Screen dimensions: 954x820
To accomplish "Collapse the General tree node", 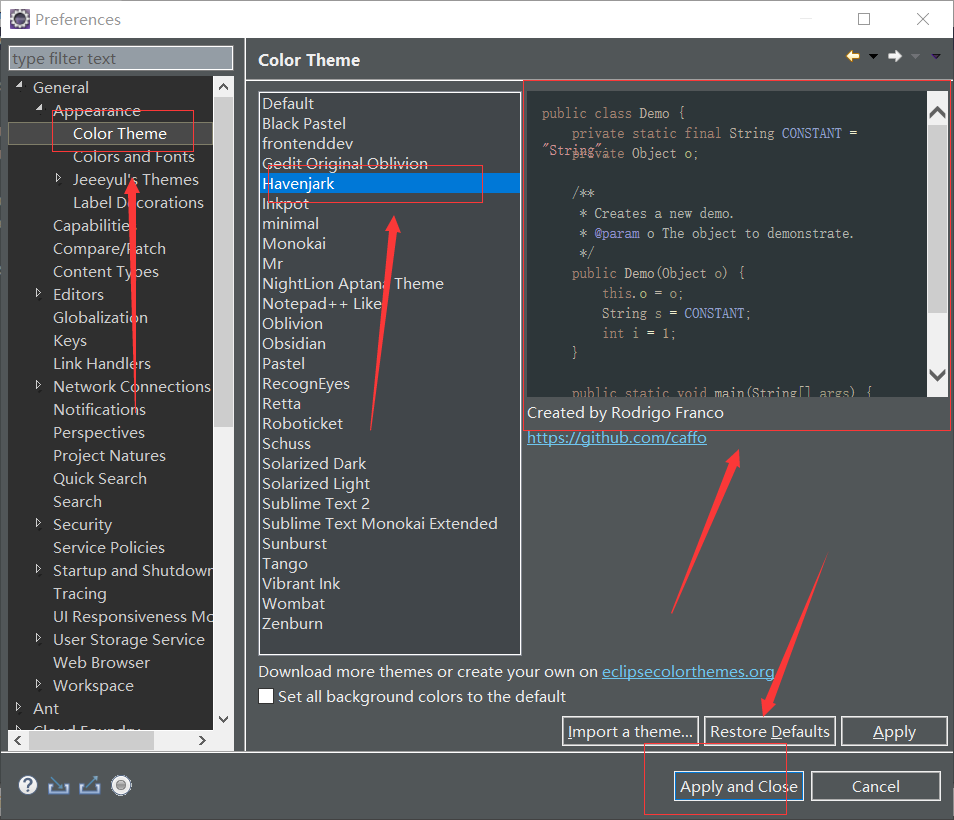I will (19, 85).
